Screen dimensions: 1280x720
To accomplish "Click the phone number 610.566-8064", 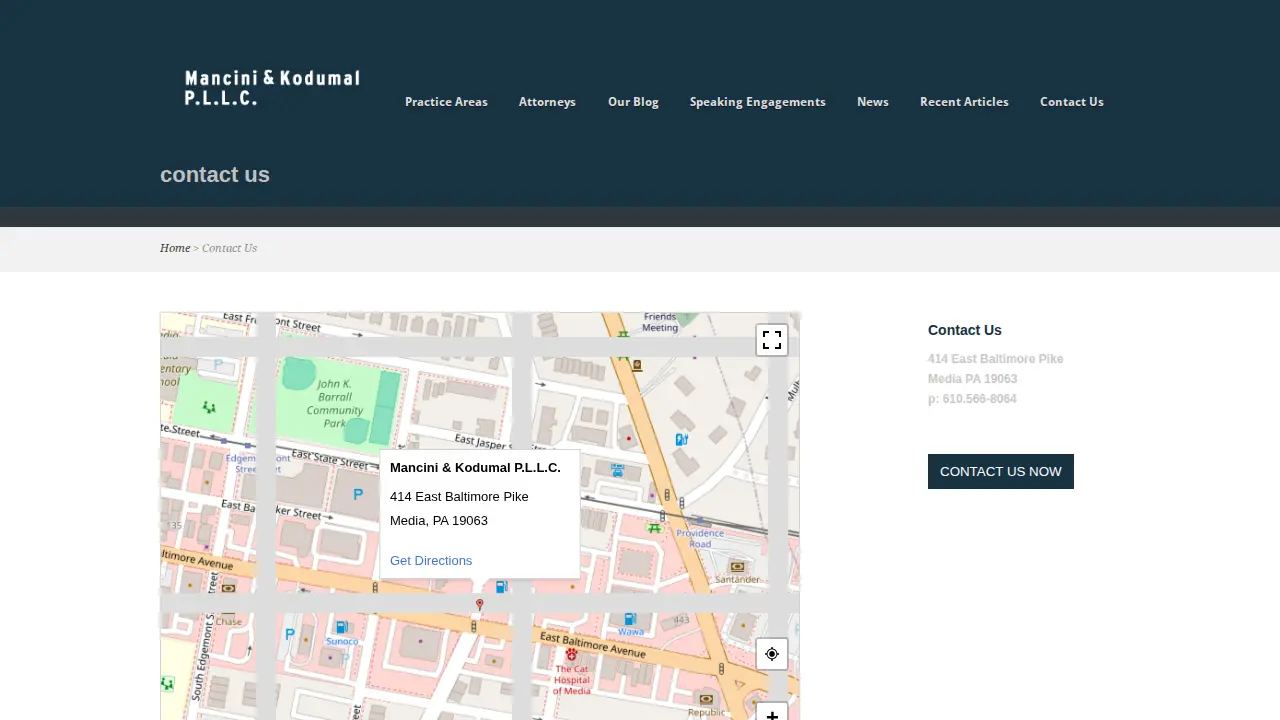I will (x=979, y=399).
